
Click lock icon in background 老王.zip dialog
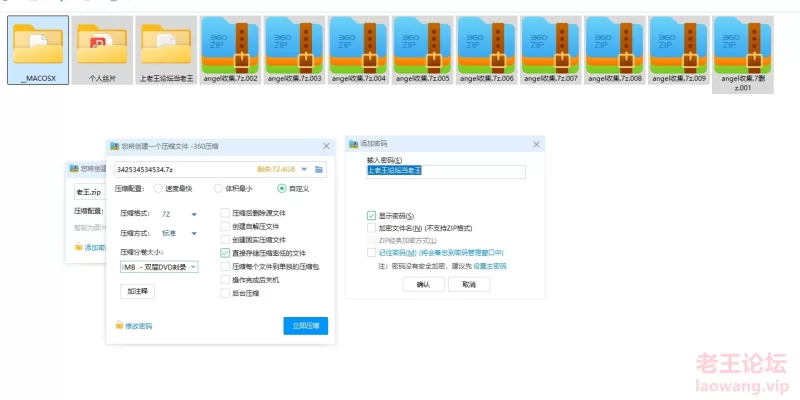coord(79,246)
